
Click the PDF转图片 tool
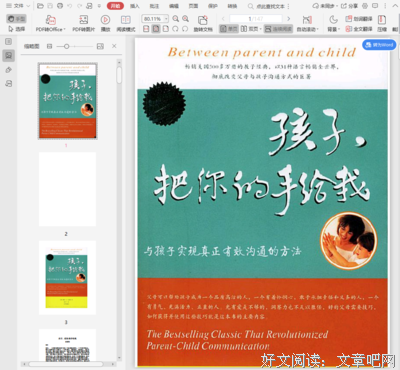coord(84,24)
